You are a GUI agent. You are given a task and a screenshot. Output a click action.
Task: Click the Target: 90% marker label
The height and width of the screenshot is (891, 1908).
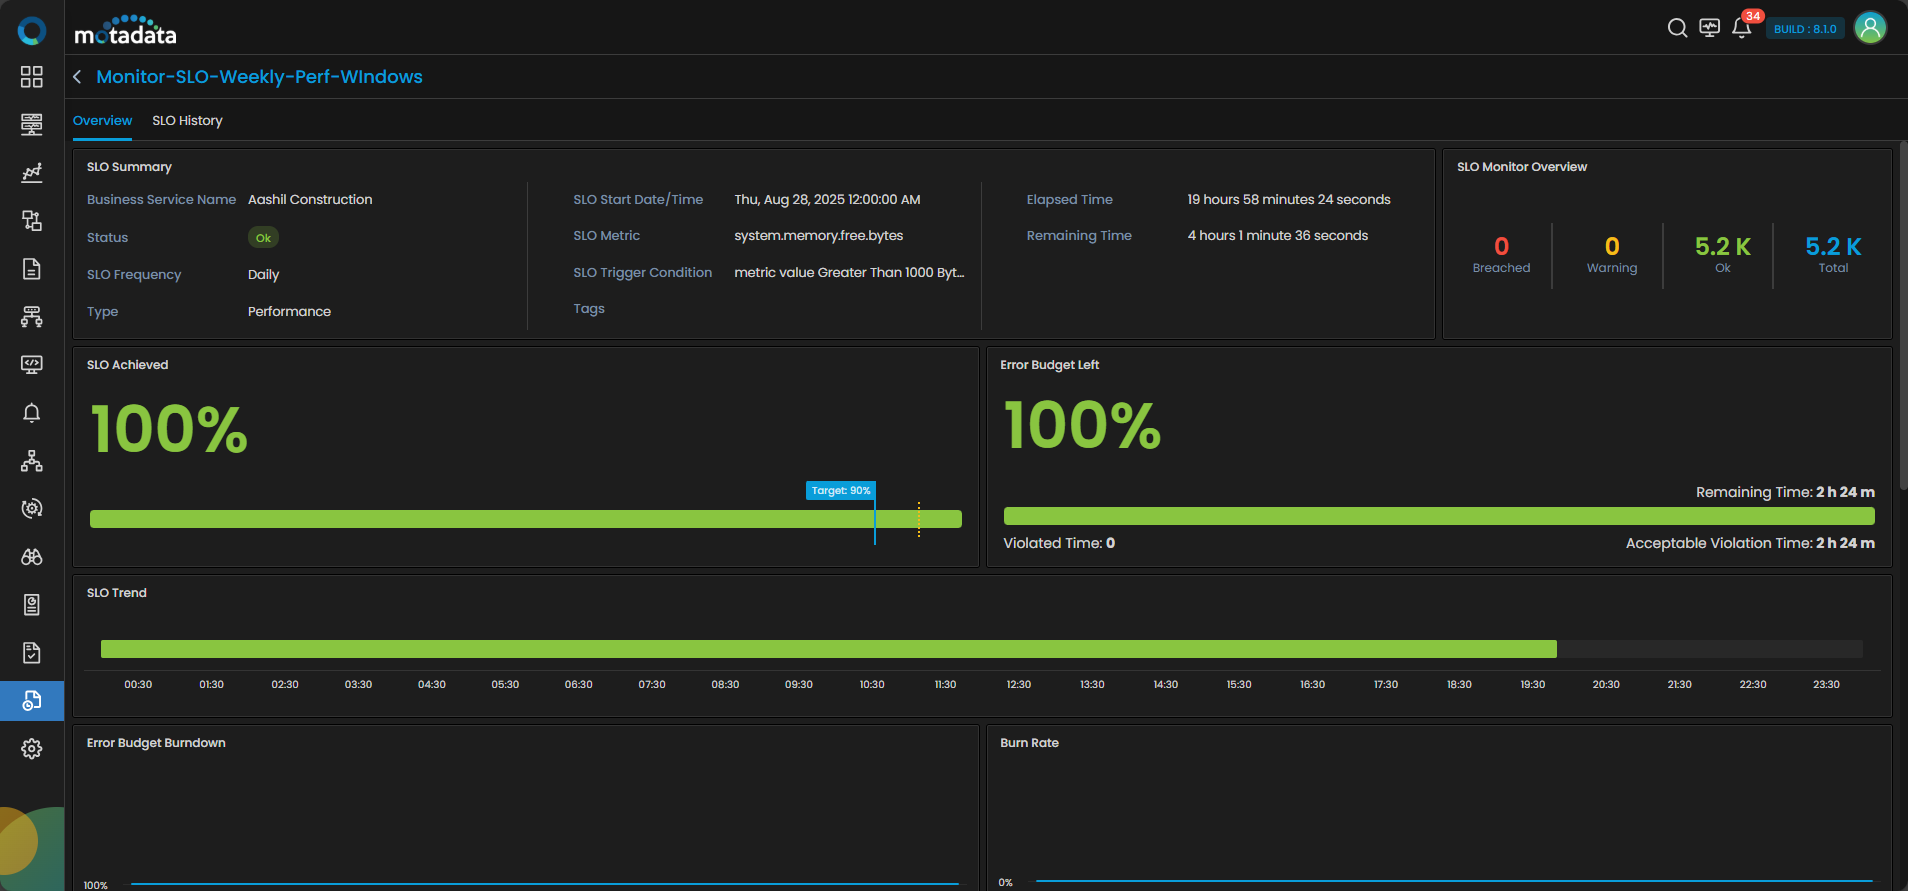(x=840, y=490)
